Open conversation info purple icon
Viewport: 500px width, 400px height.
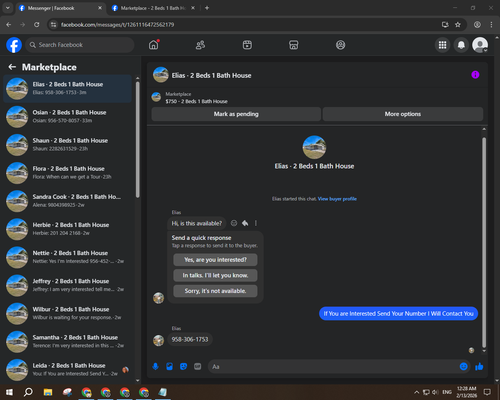(x=475, y=75)
